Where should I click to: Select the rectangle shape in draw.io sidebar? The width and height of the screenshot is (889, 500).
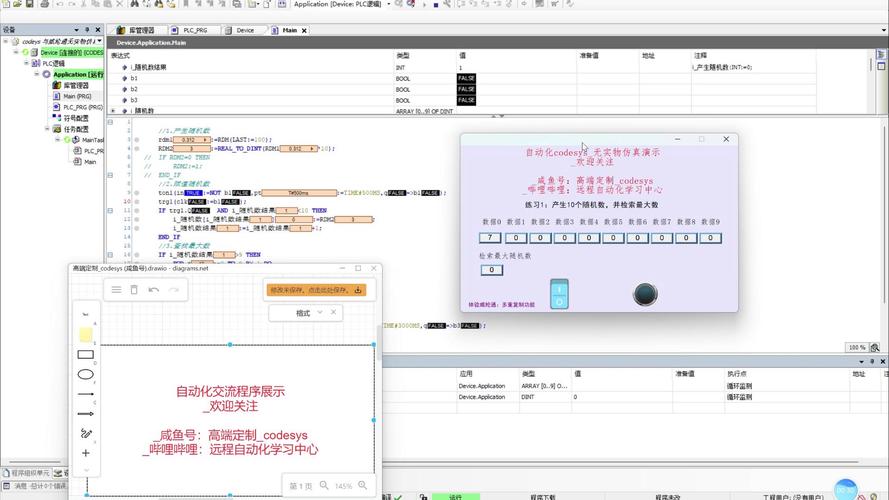pyautogui.click(x=86, y=355)
